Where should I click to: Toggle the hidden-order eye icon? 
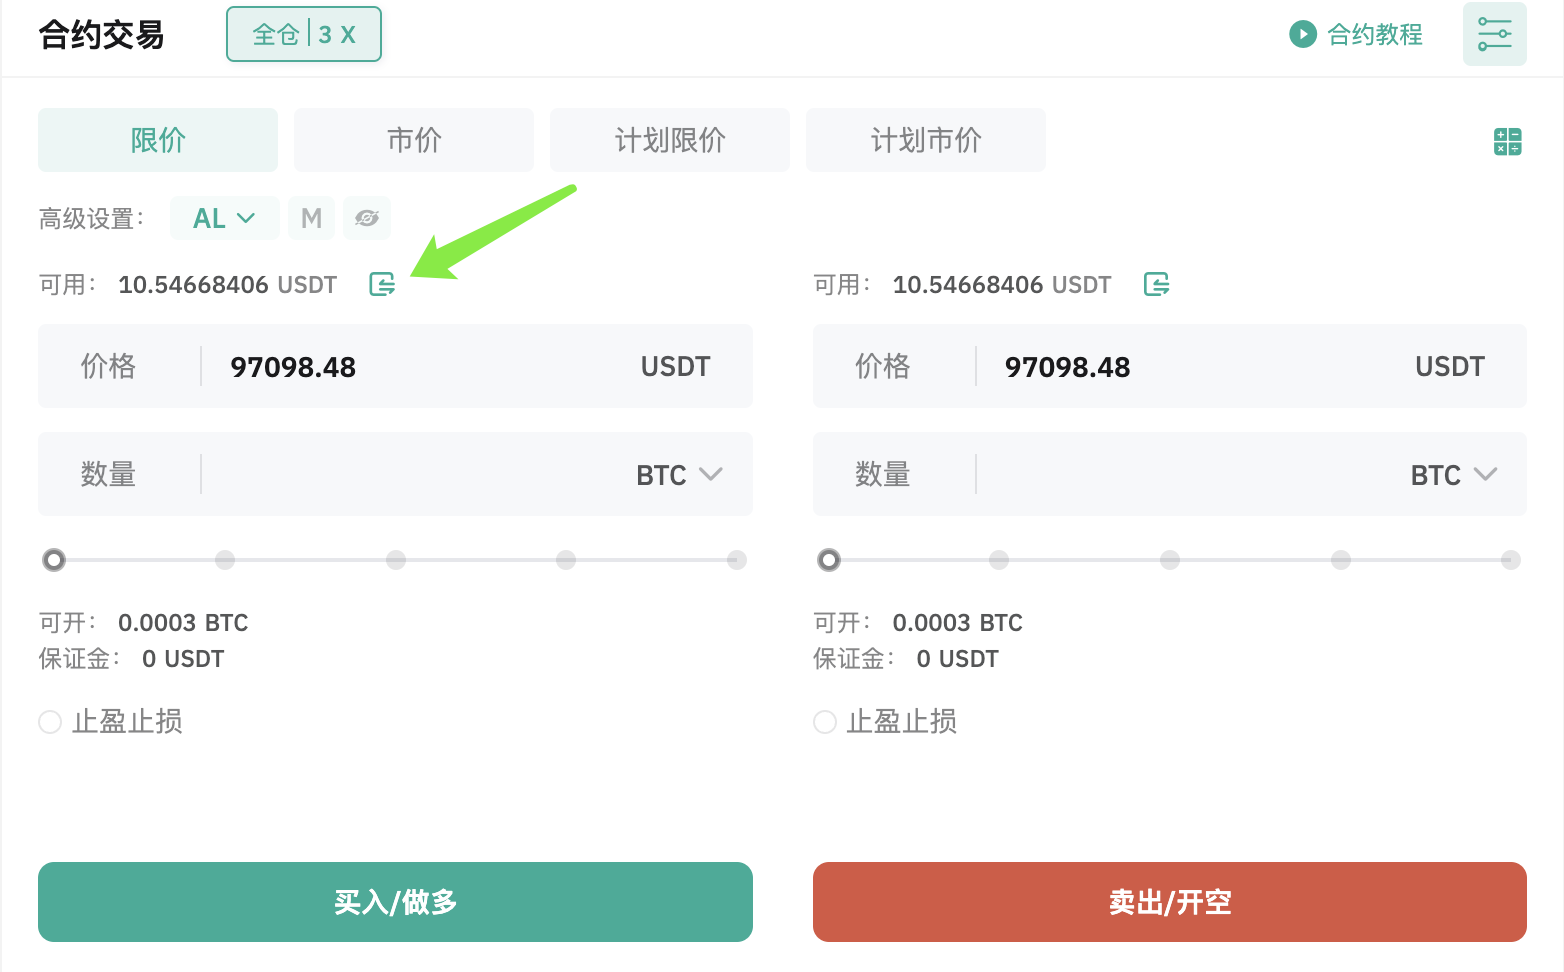point(367,218)
